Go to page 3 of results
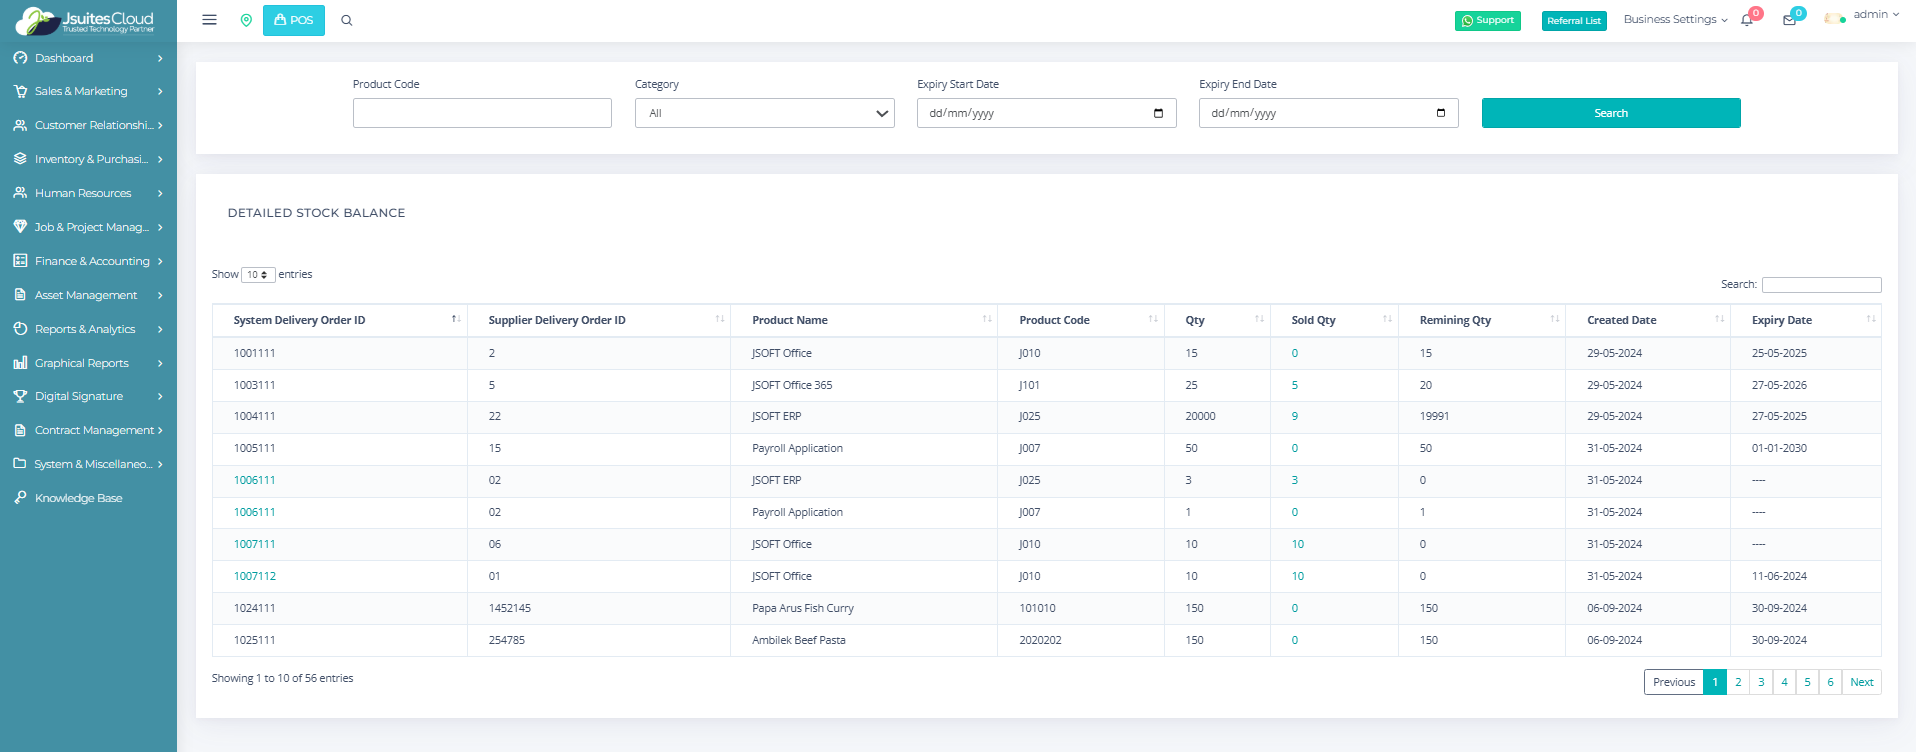The image size is (1916, 752). point(1761,682)
